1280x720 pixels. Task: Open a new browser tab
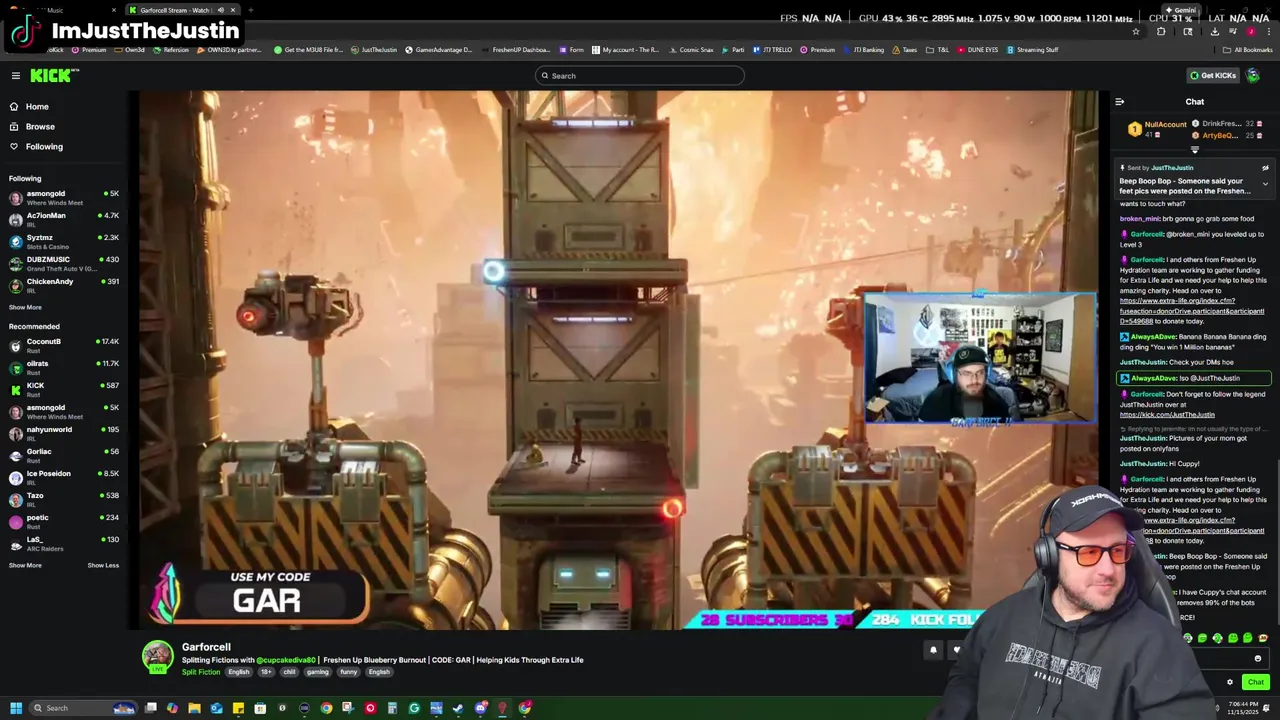[x=250, y=10]
